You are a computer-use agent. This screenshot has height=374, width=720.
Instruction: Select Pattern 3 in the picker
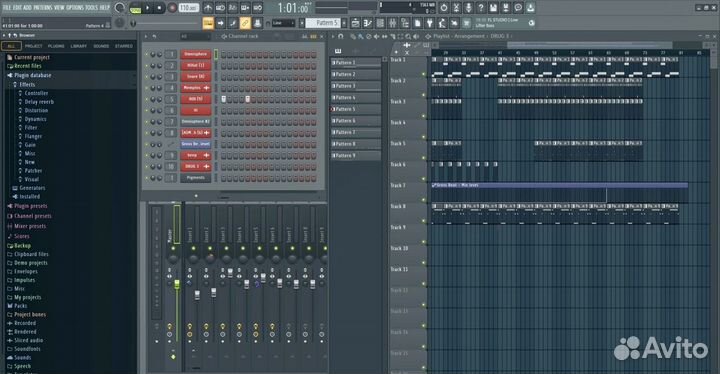356,86
